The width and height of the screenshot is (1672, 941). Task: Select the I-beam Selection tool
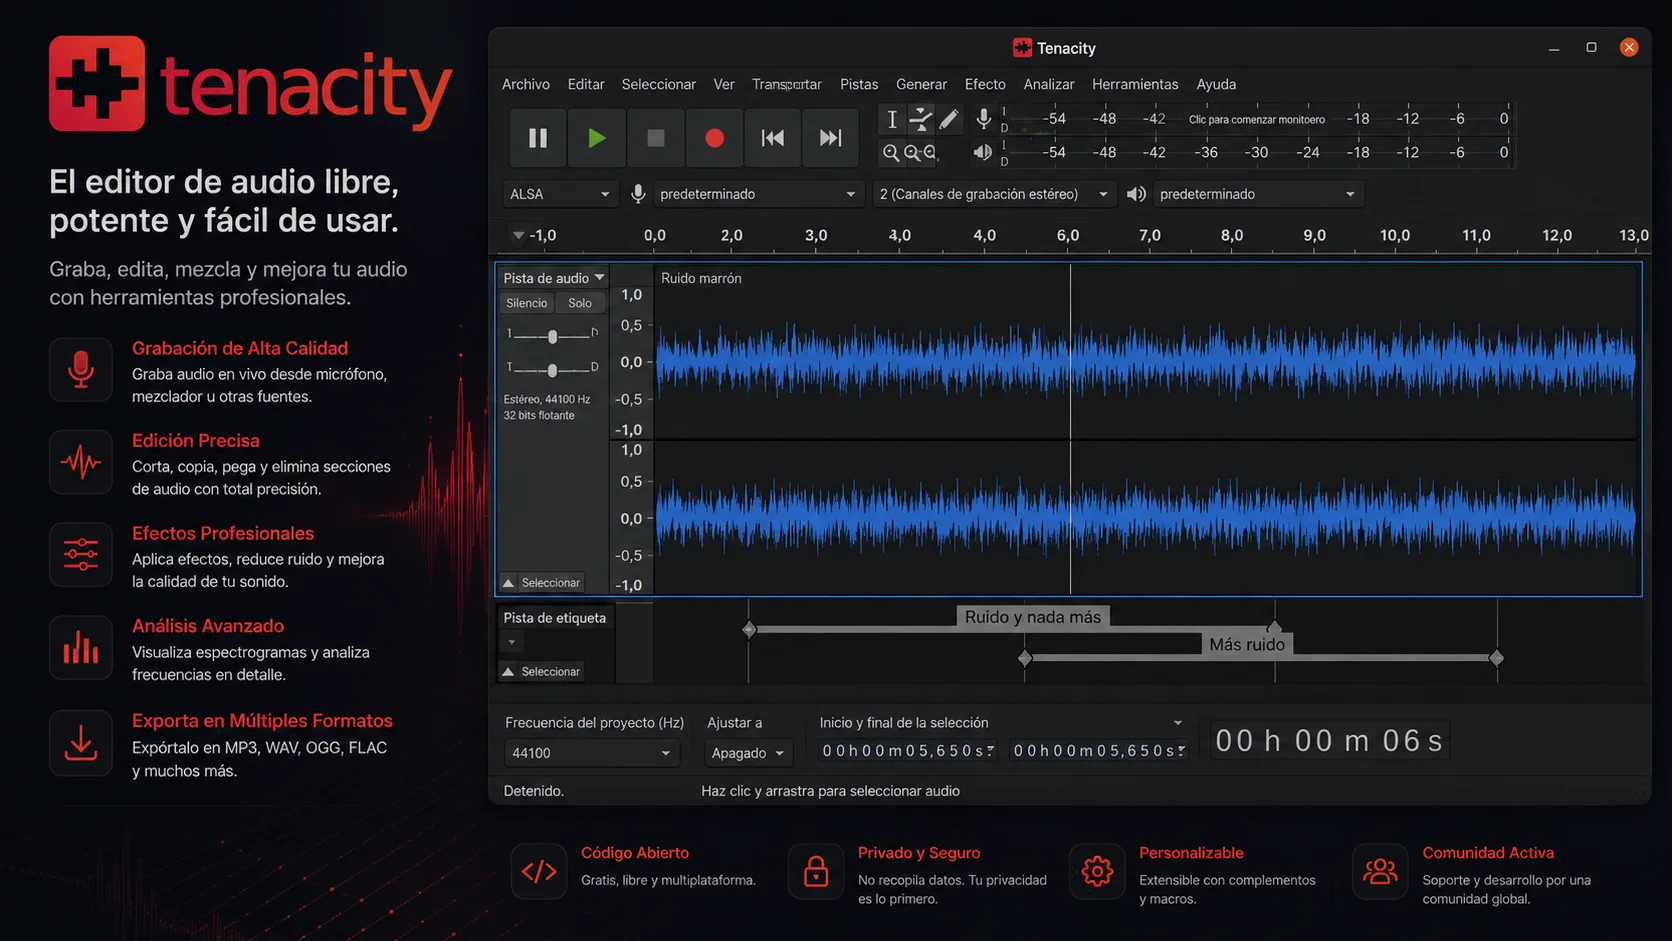click(x=892, y=120)
